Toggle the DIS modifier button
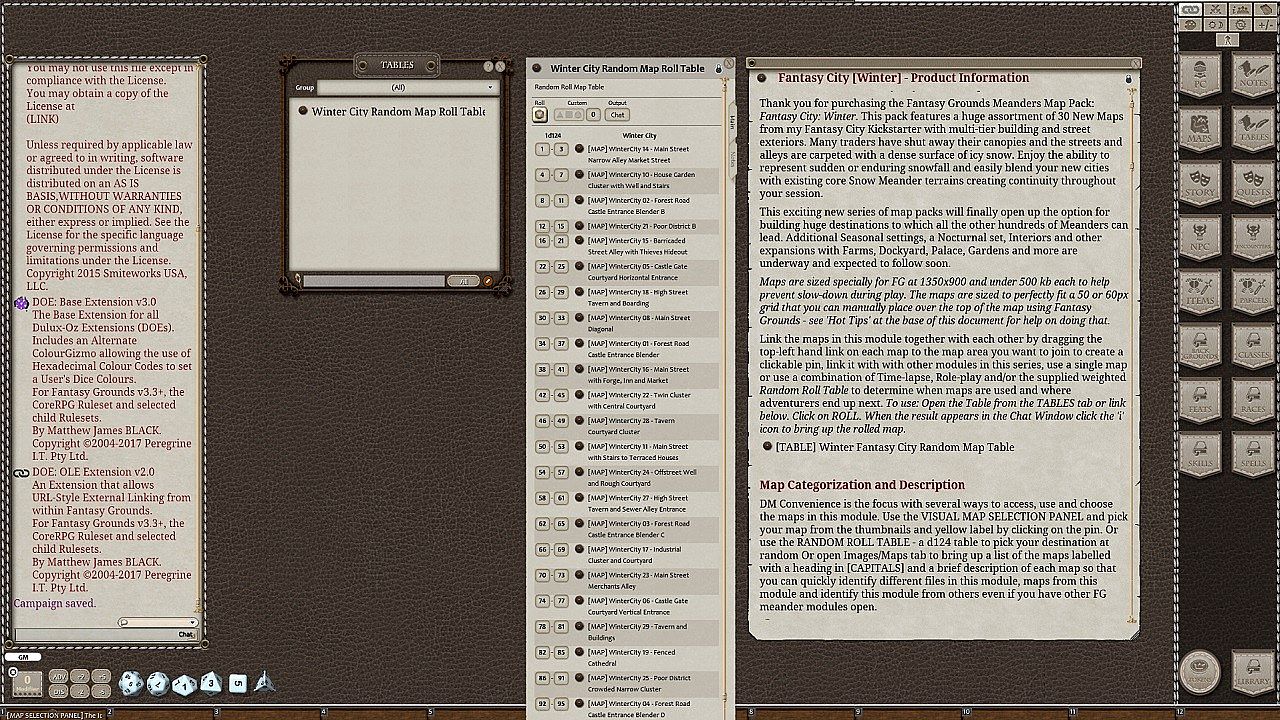Image resolution: width=1280 pixels, height=720 pixels. pyautogui.click(x=58, y=691)
